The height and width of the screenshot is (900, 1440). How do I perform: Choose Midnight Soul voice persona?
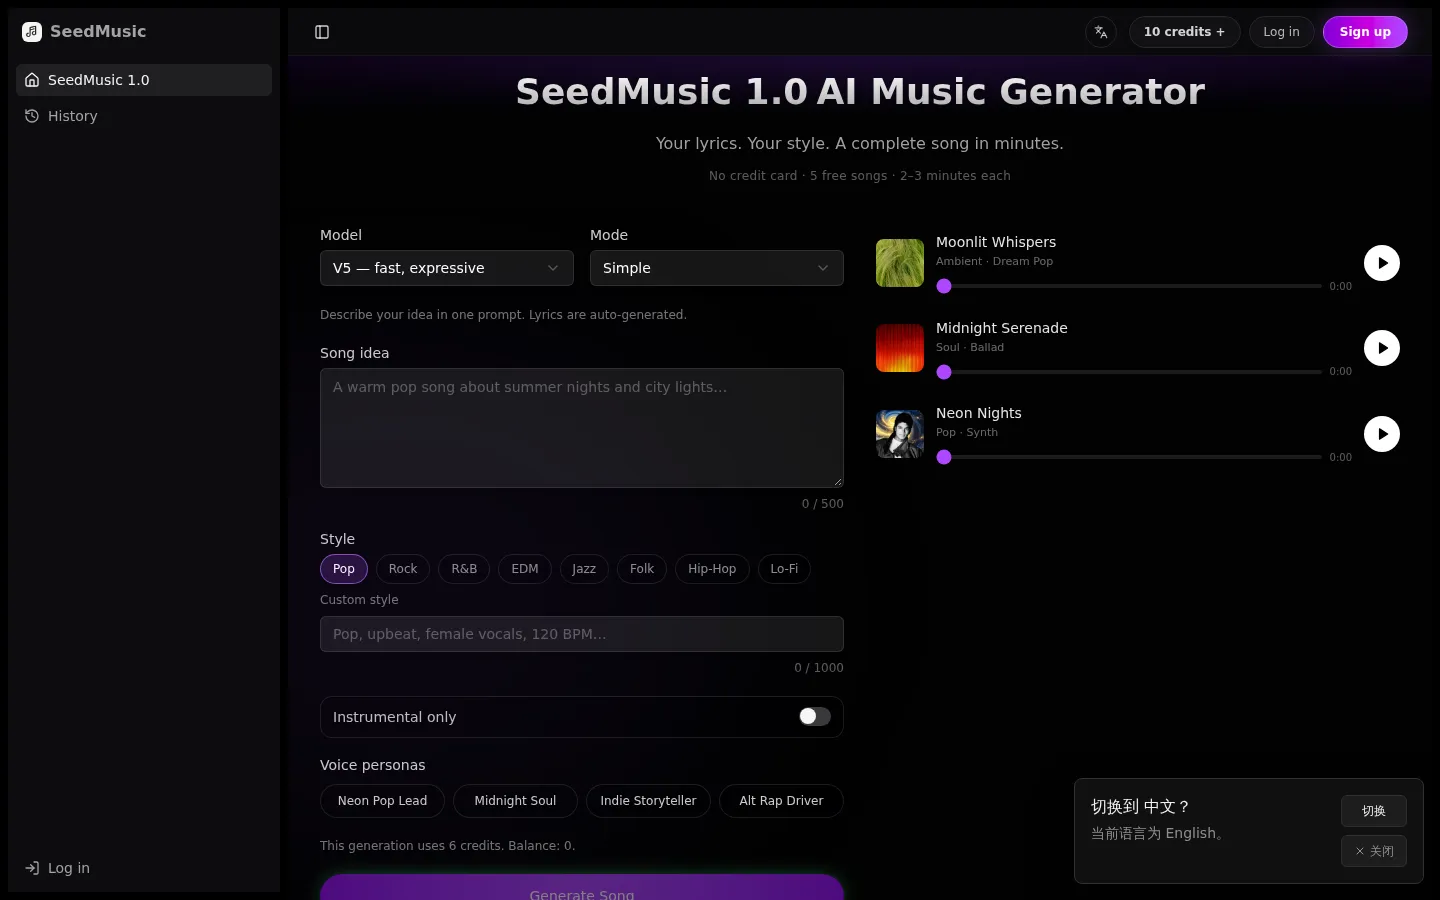click(515, 801)
